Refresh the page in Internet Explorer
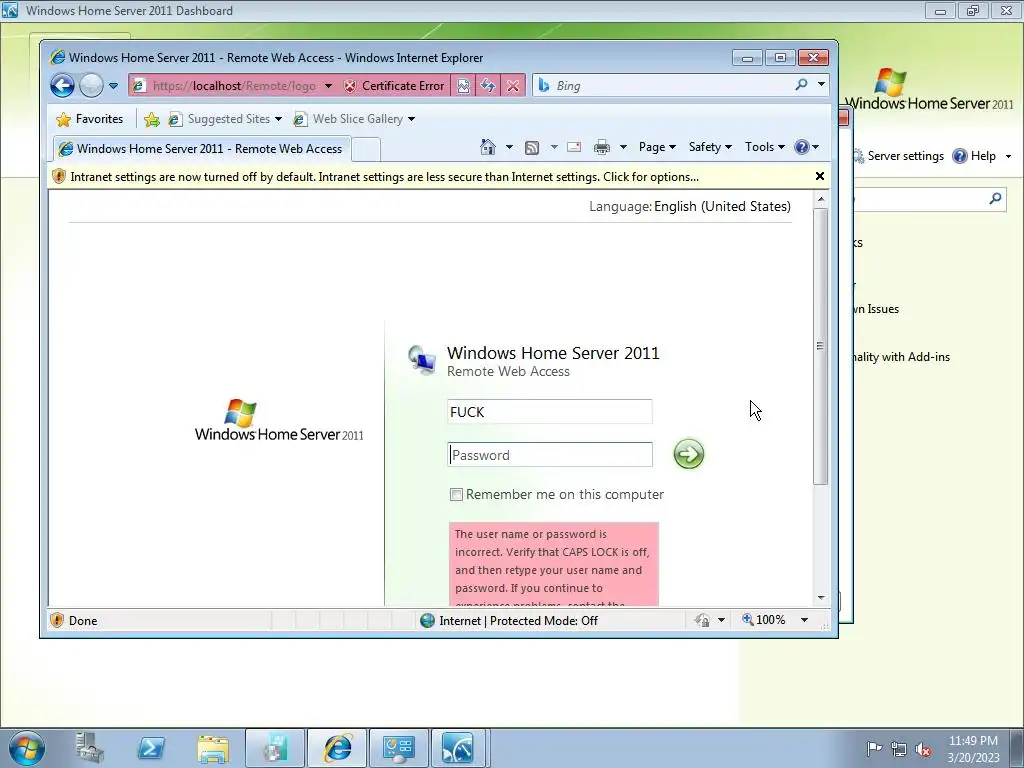Image resolution: width=1024 pixels, height=768 pixels. 488,86
